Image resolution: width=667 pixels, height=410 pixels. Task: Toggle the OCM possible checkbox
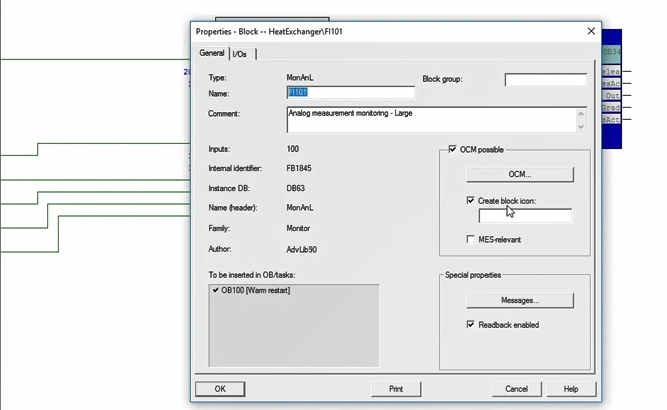452,149
